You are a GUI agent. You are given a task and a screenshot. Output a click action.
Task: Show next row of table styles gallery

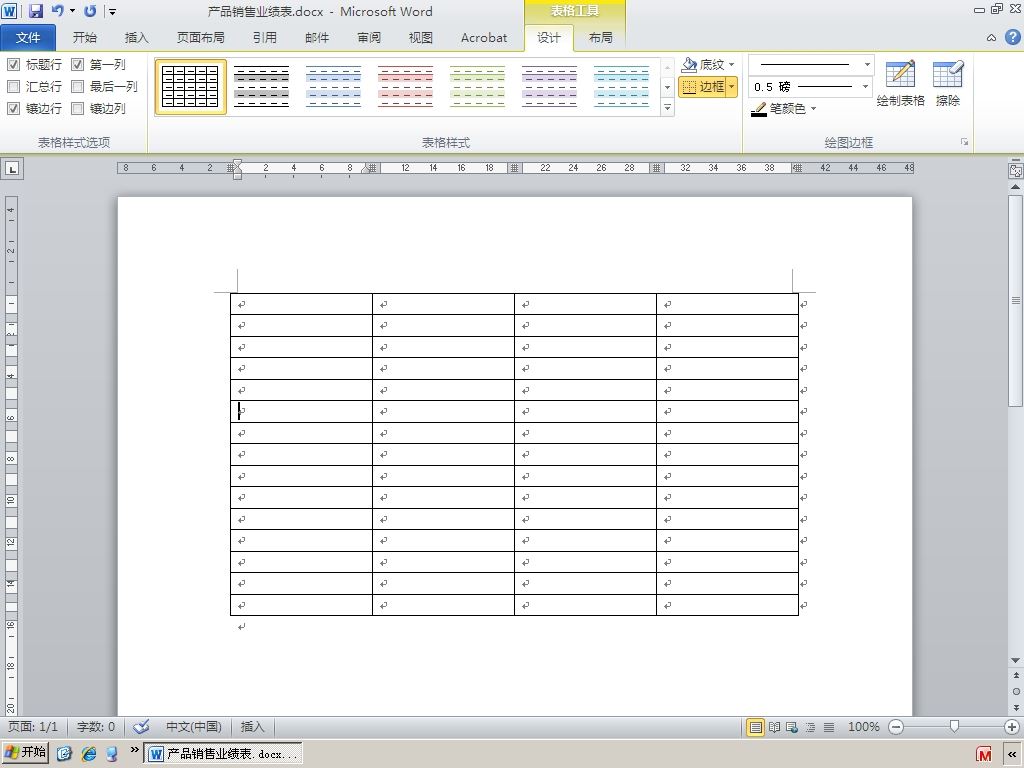click(667, 87)
